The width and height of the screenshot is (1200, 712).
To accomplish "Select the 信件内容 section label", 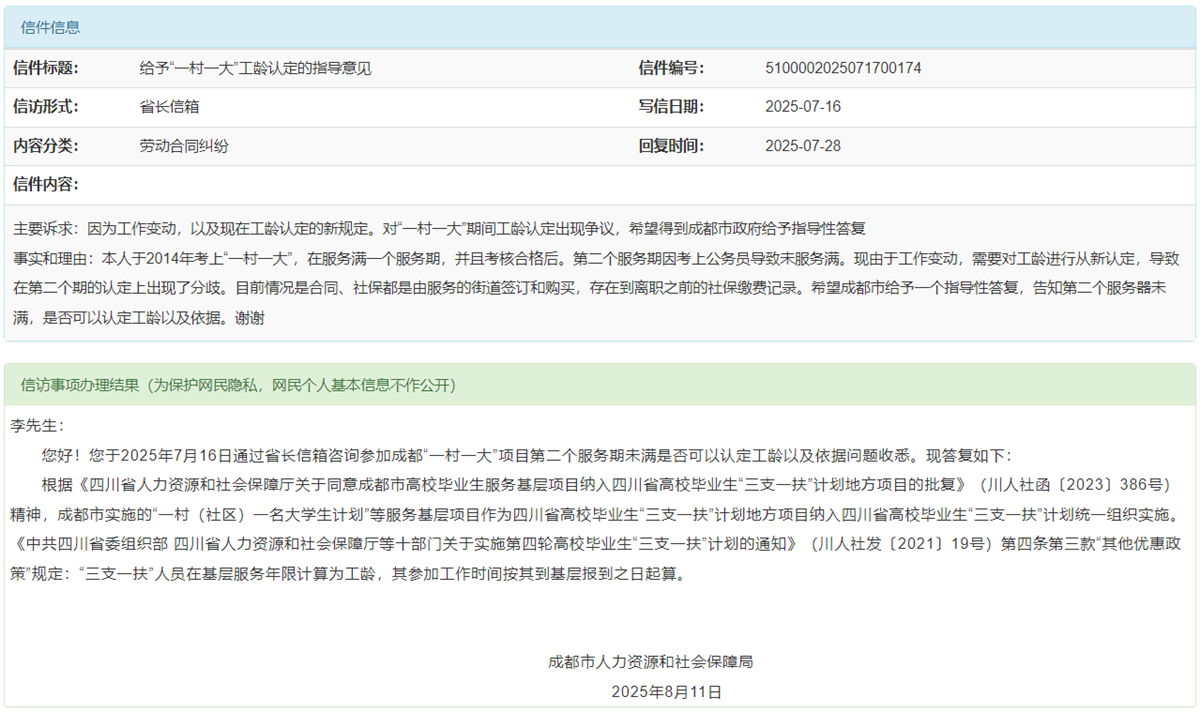I will (45, 185).
